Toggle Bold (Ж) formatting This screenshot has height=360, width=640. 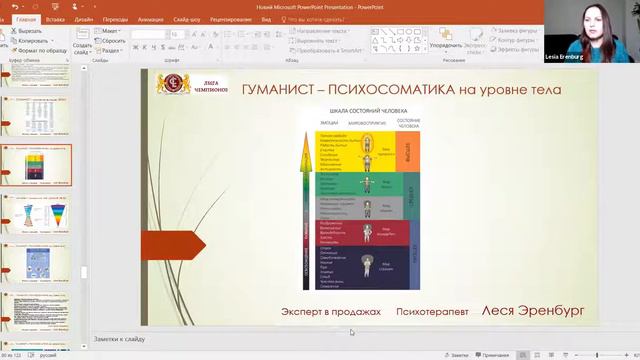point(136,48)
